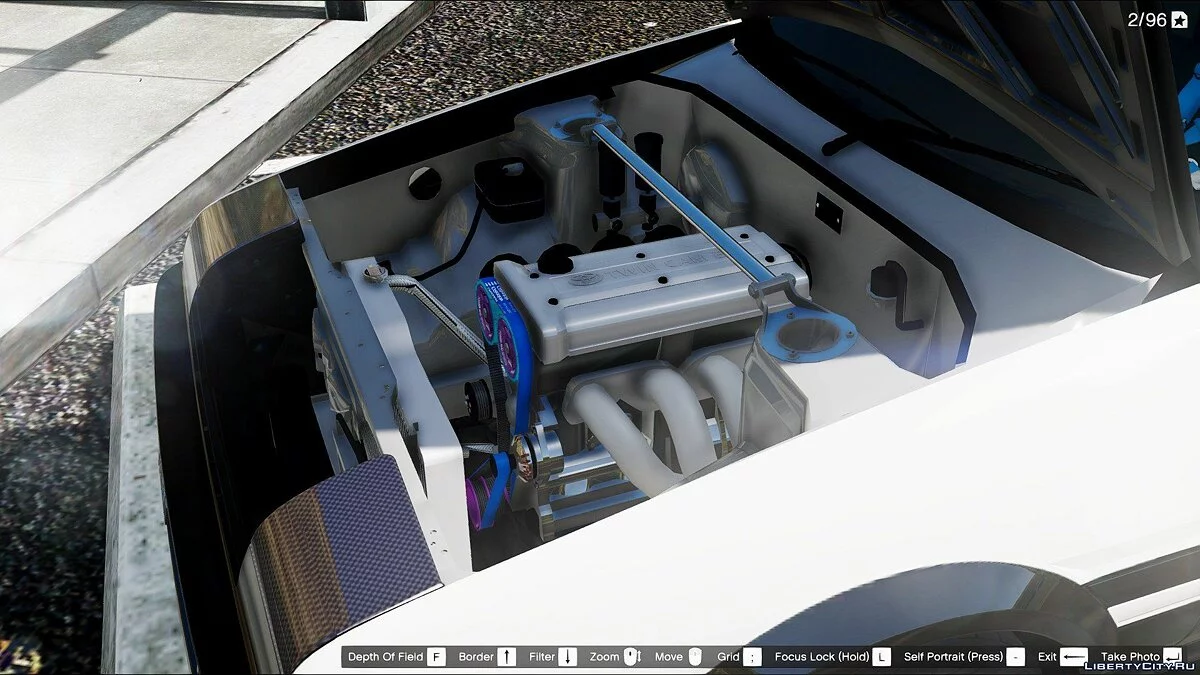Image resolution: width=1200 pixels, height=675 pixels.
Task: Click the semicolon key icon beside Grid
Action: [753, 657]
